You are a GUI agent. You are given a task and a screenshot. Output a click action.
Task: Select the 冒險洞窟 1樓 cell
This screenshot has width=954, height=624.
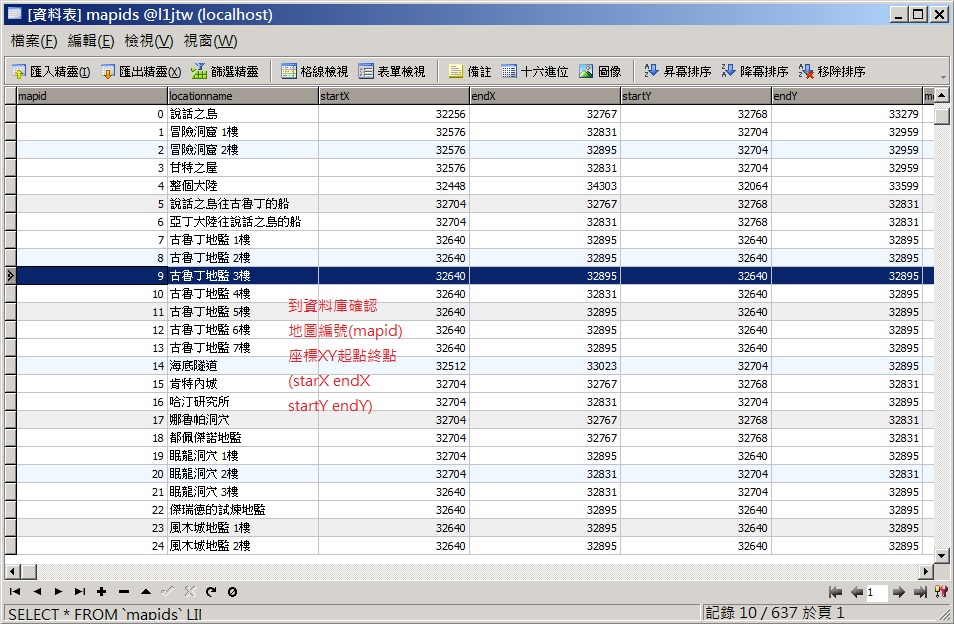tap(243, 132)
